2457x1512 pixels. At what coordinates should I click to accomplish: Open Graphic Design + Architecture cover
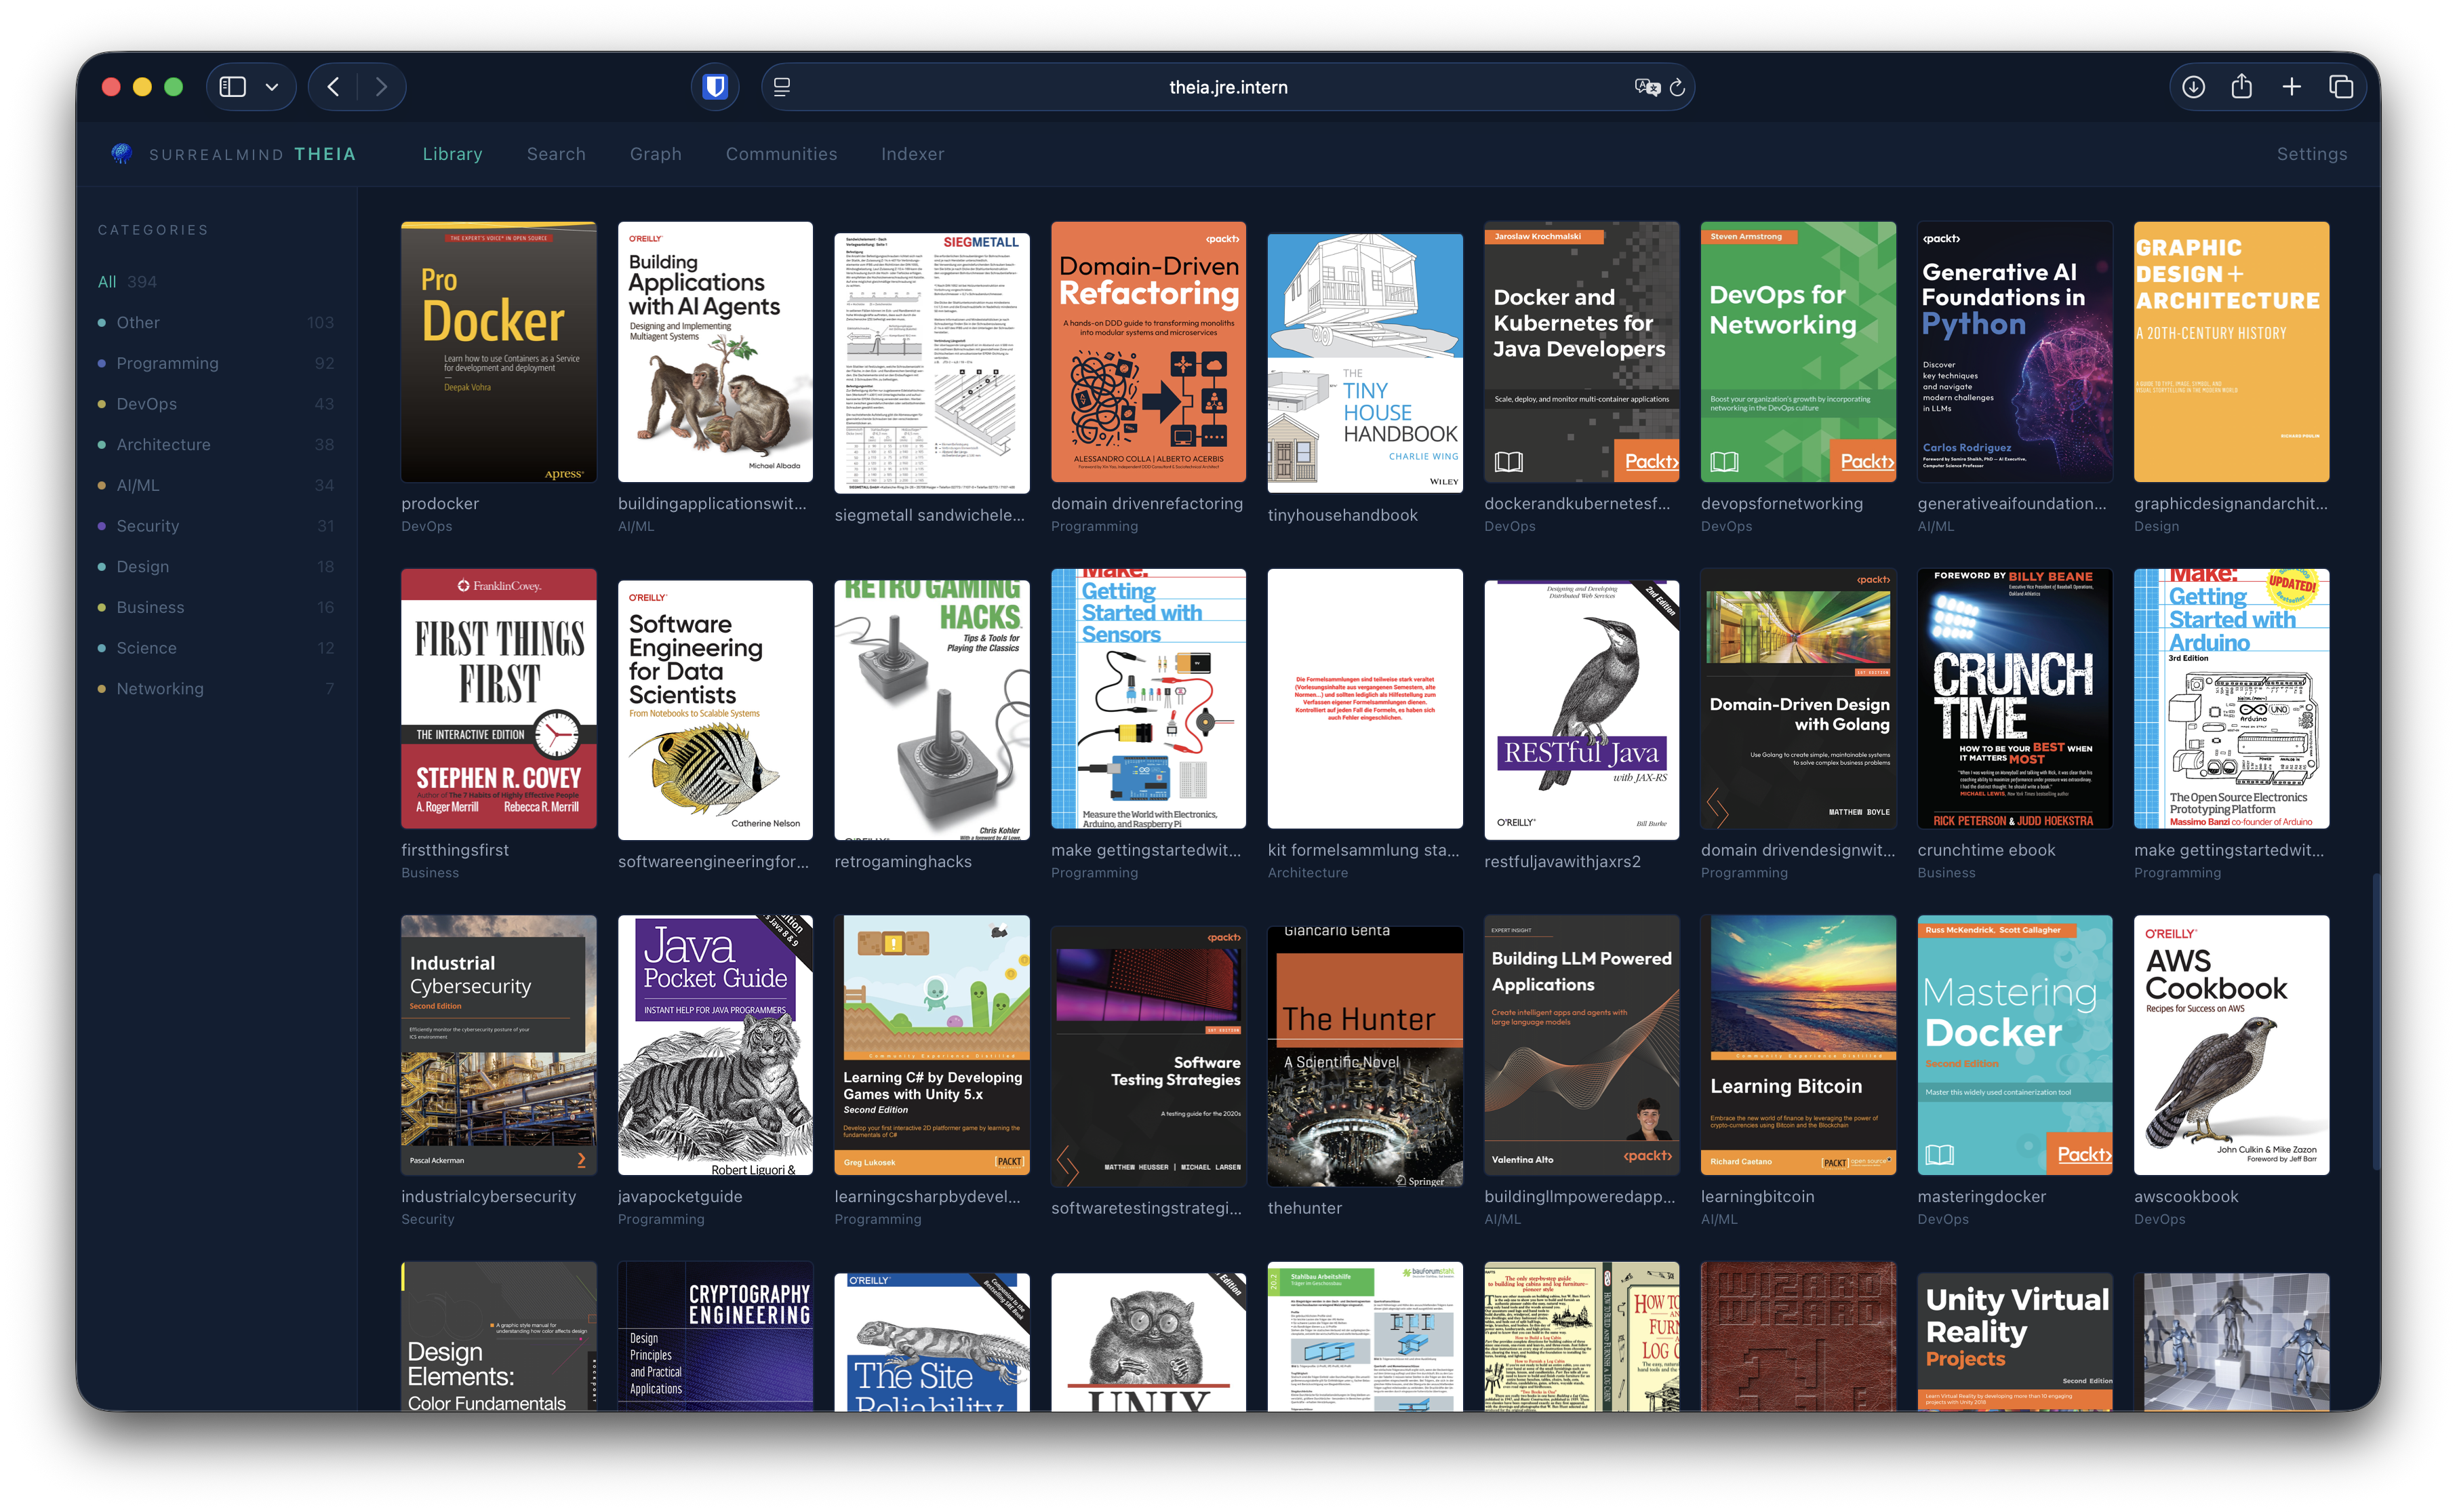(x=2231, y=352)
